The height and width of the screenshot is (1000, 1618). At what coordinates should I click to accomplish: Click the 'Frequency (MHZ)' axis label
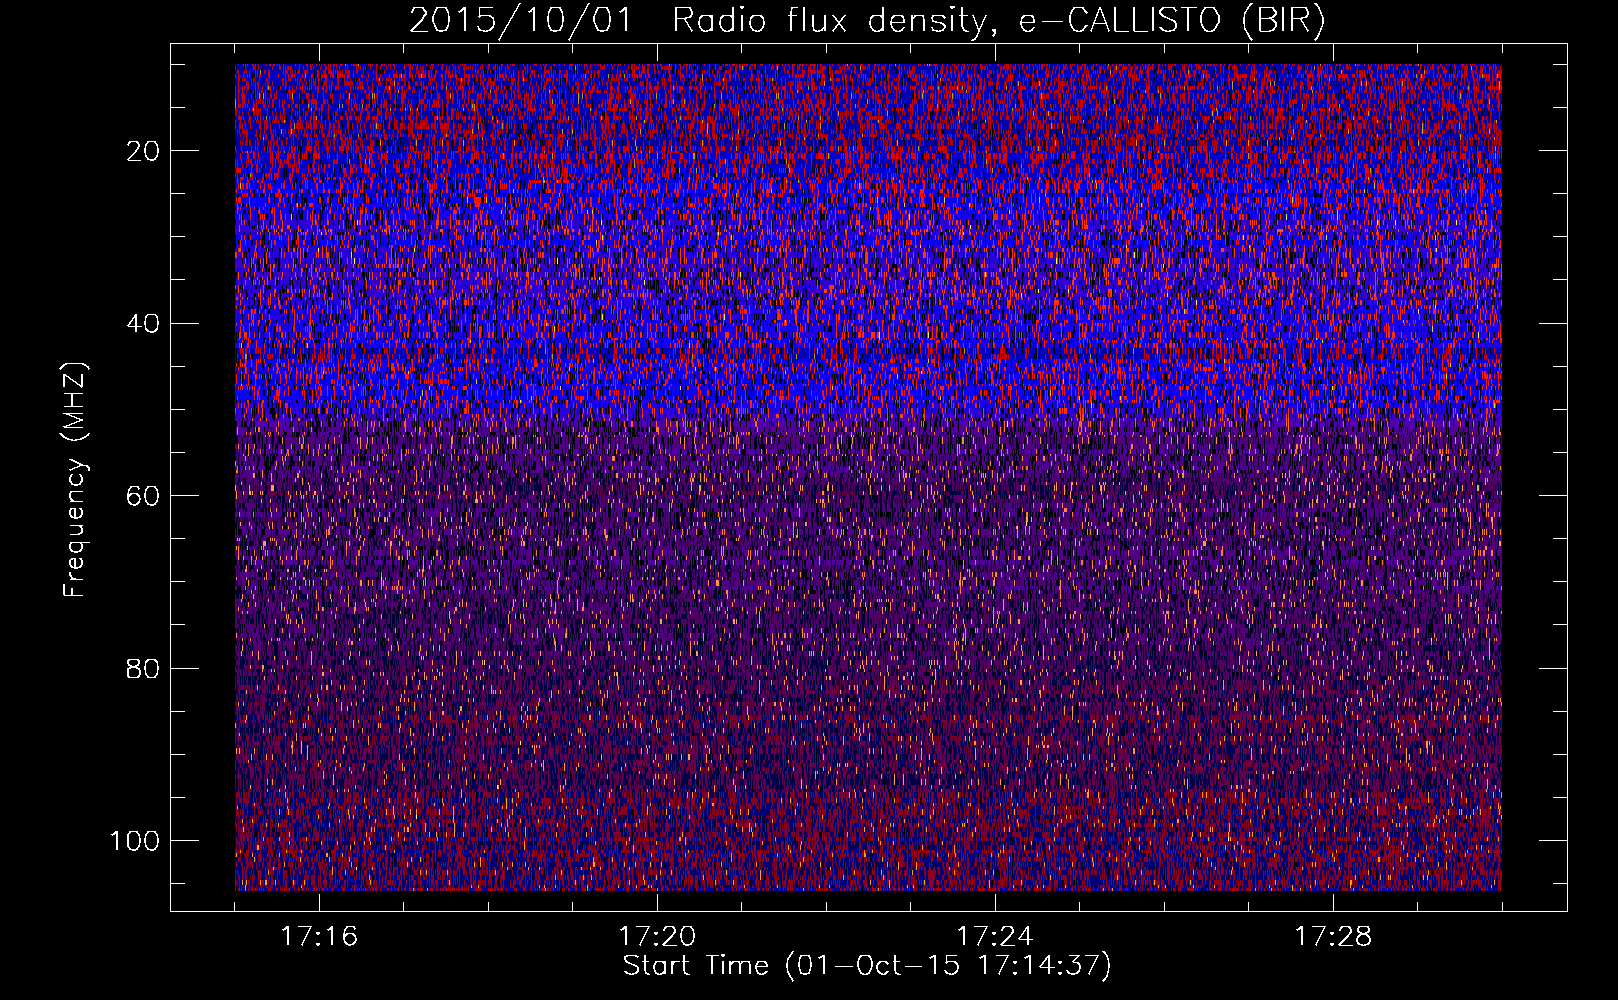coord(75,480)
